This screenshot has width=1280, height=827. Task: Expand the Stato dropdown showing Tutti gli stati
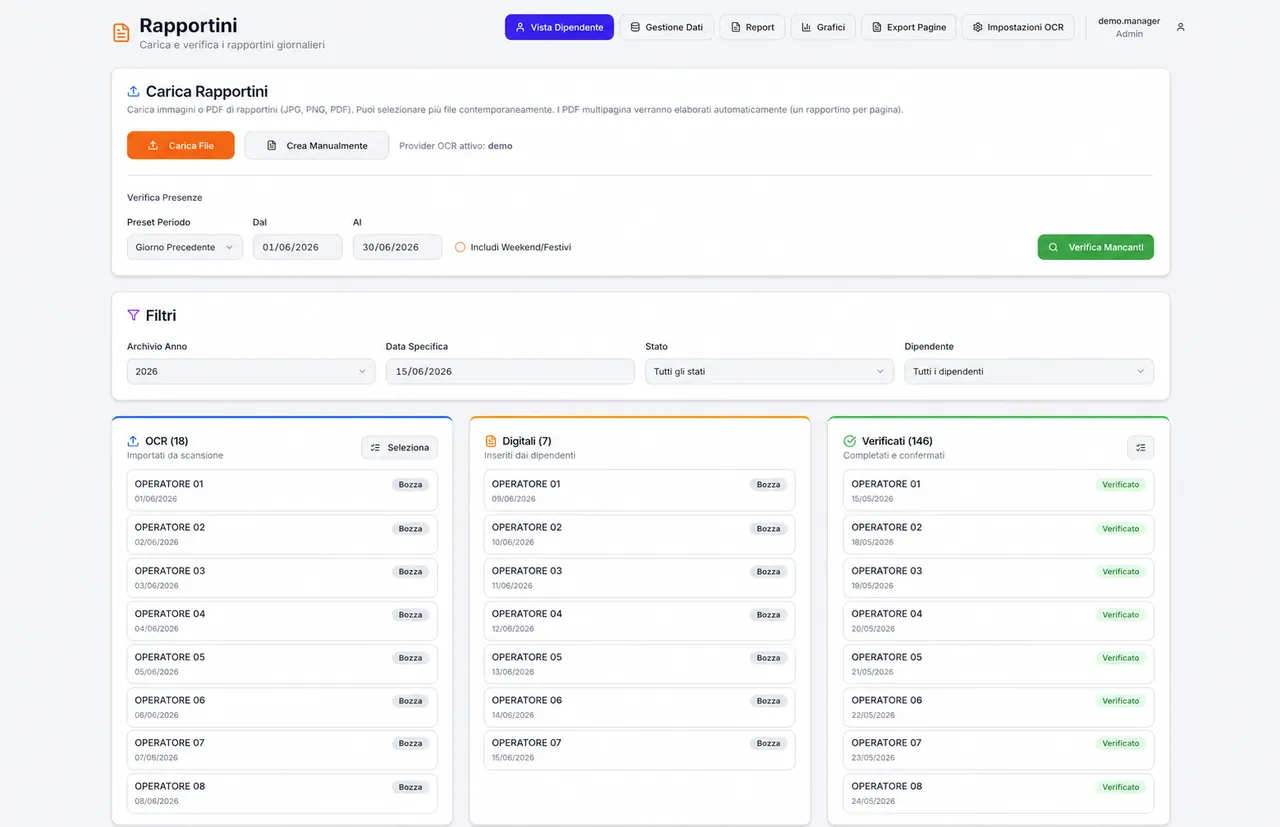[769, 371]
